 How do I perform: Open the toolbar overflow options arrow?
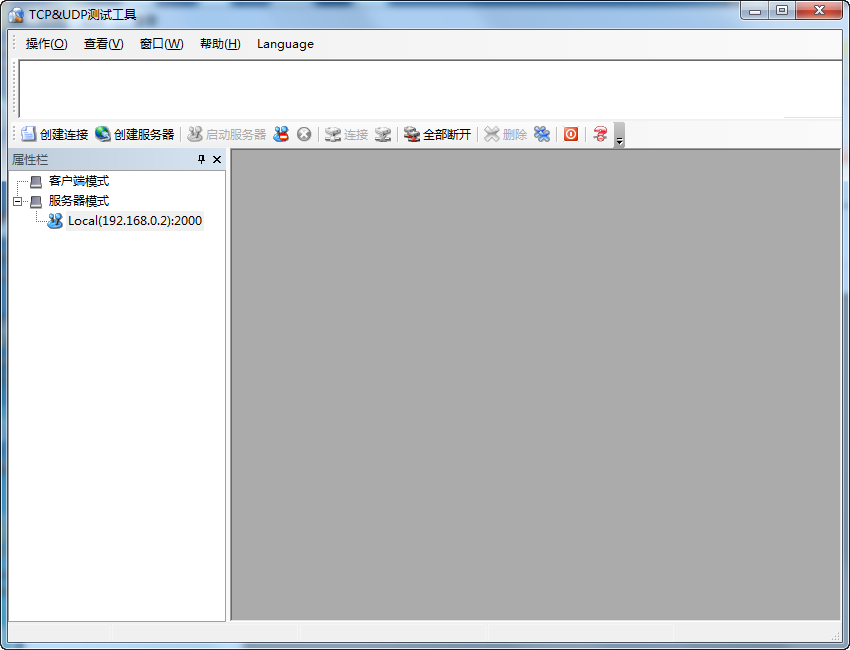[619, 135]
